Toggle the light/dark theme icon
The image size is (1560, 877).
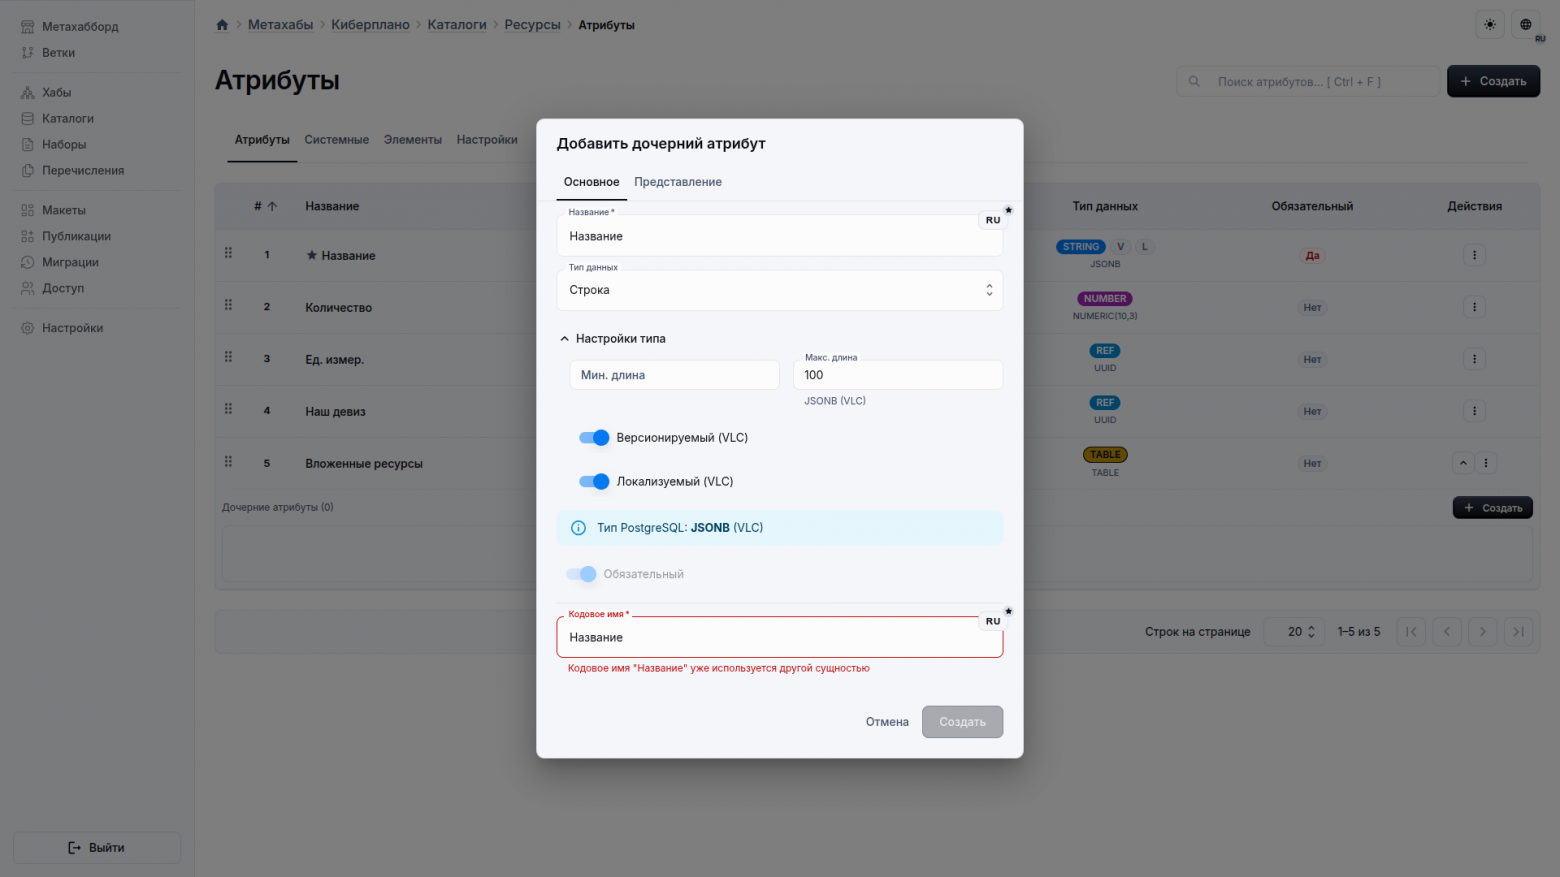(x=1489, y=24)
